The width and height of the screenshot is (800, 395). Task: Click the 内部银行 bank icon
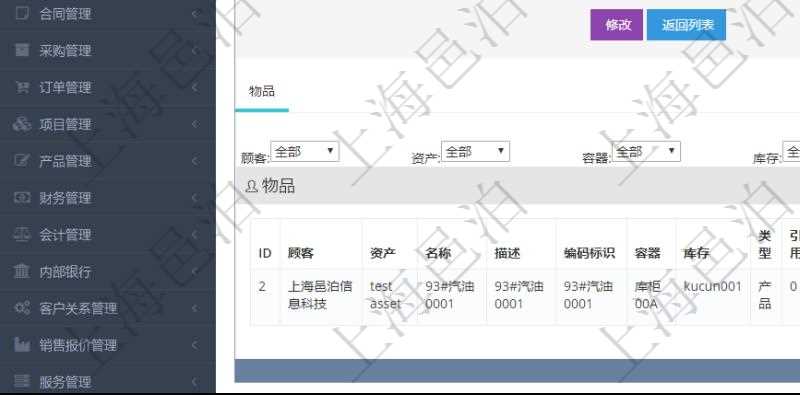click(21, 271)
